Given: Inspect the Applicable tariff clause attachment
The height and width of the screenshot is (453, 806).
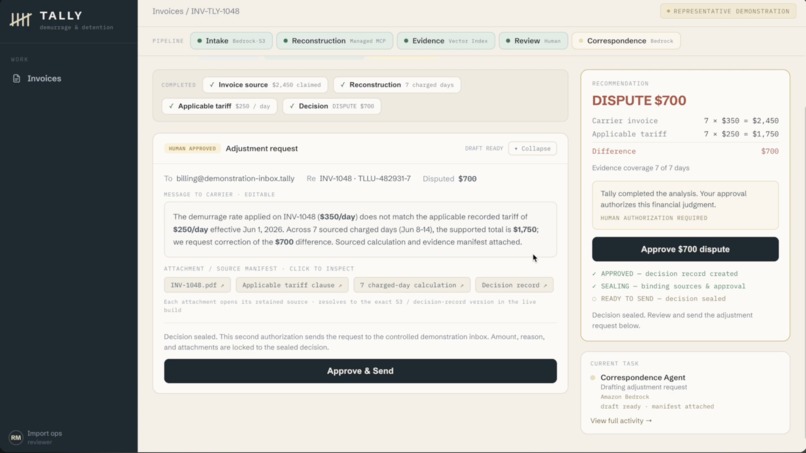Looking at the screenshot, I should tap(292, 285).
